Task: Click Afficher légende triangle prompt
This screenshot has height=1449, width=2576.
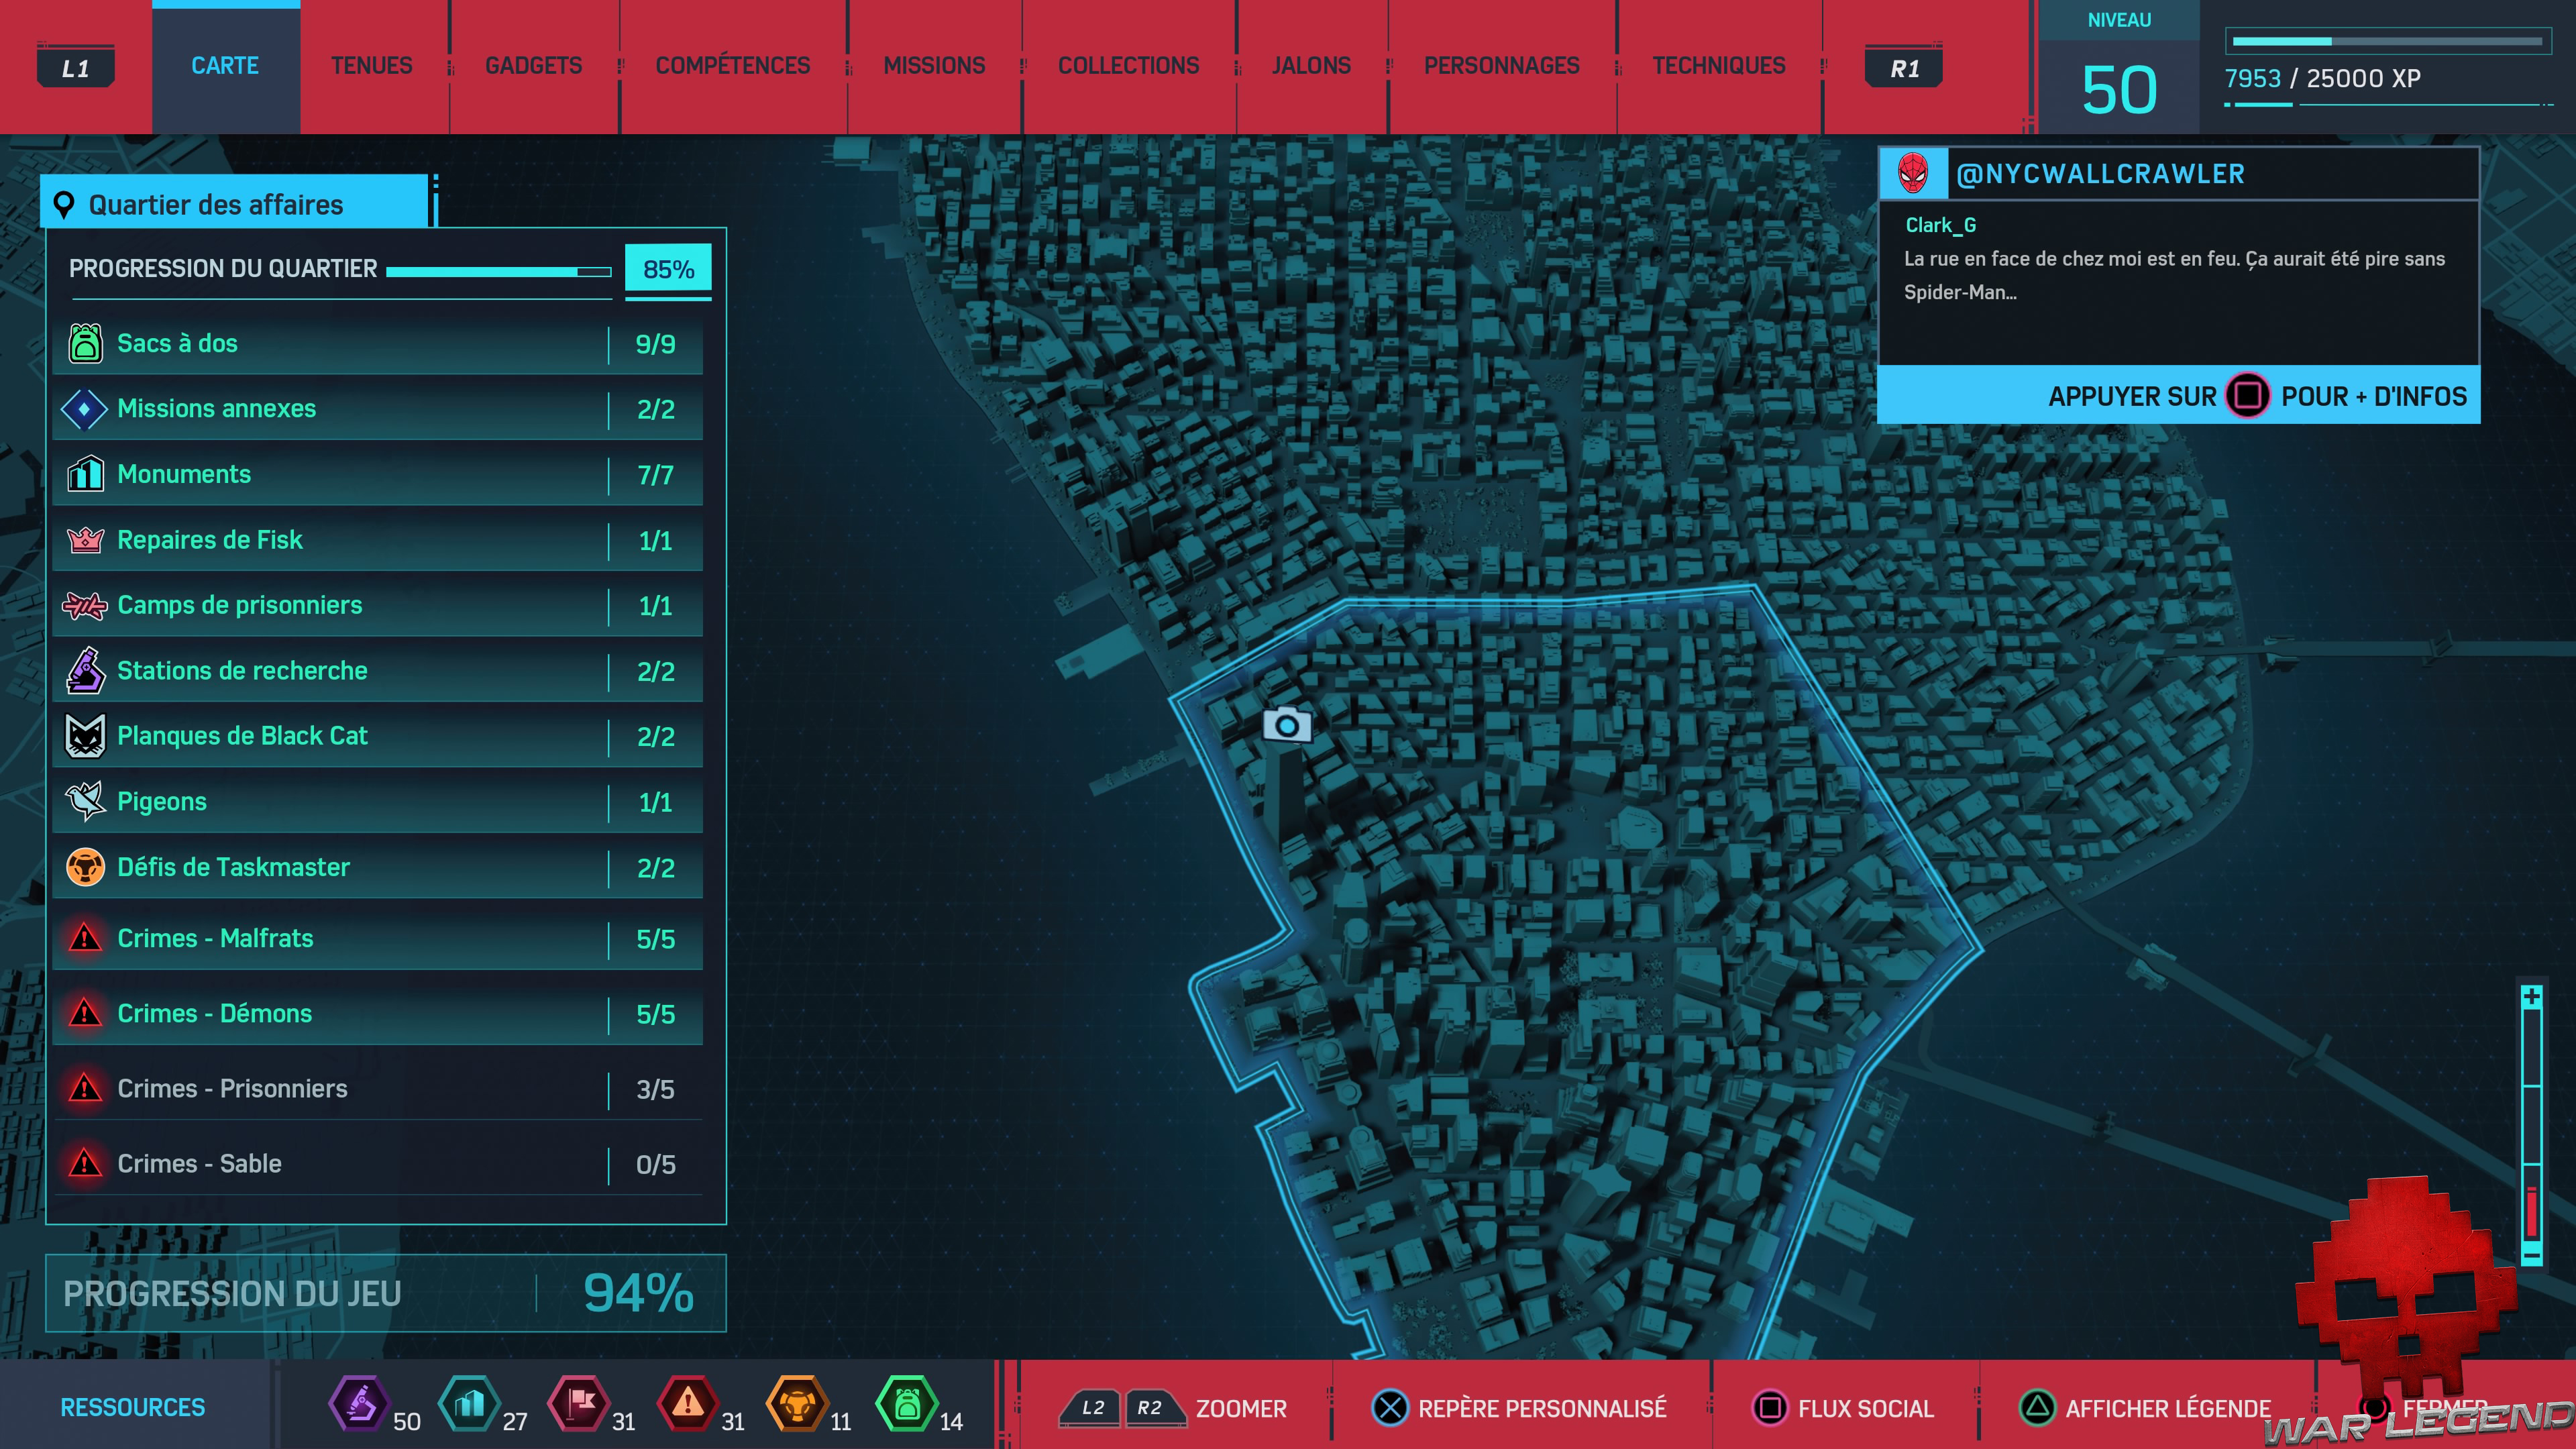Action: [2037, 1408]
